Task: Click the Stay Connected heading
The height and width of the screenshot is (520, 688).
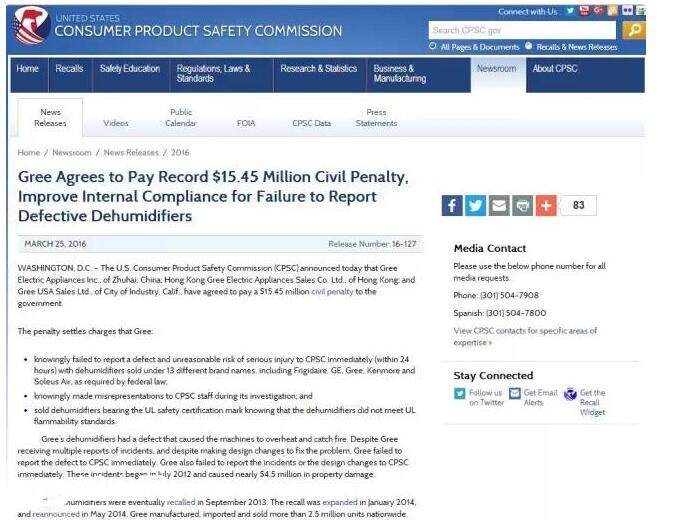Action: coord(493,376)
